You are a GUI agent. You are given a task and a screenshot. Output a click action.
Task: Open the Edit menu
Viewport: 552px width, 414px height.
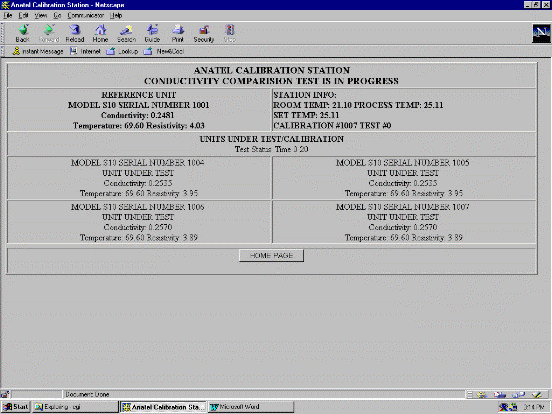click(24, 15)
